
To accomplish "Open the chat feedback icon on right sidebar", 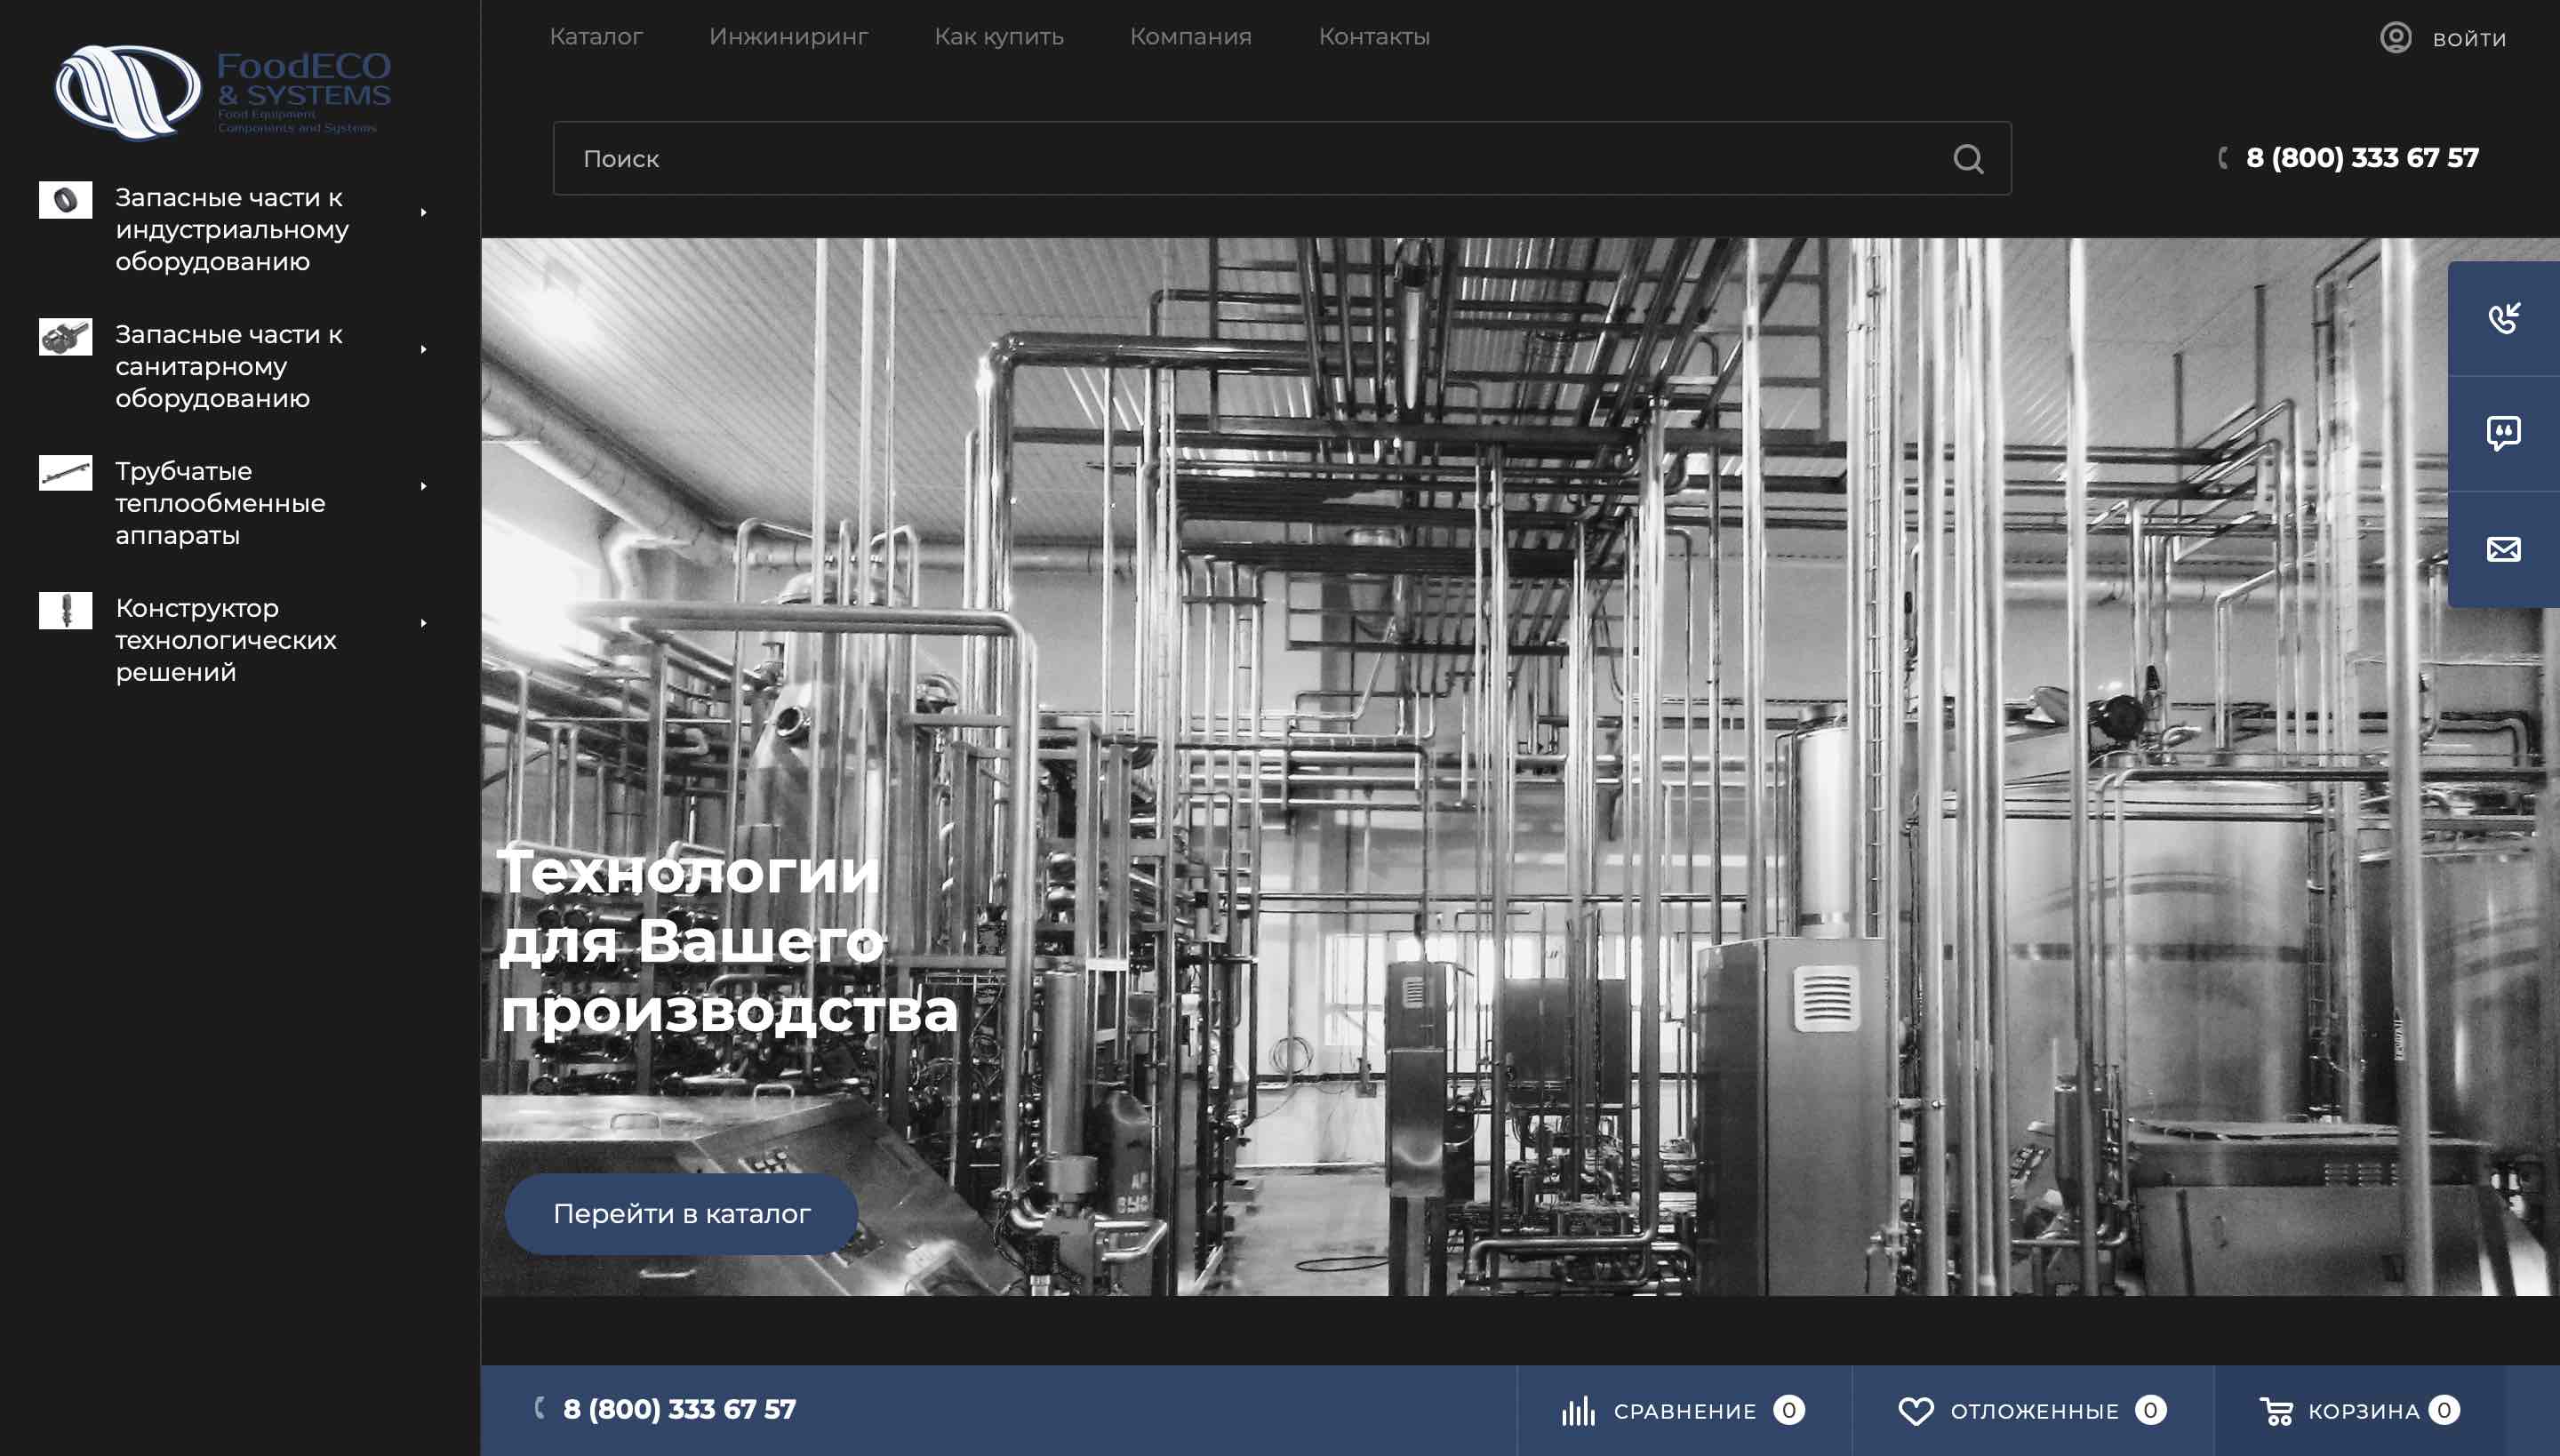I will point(2503,433).
